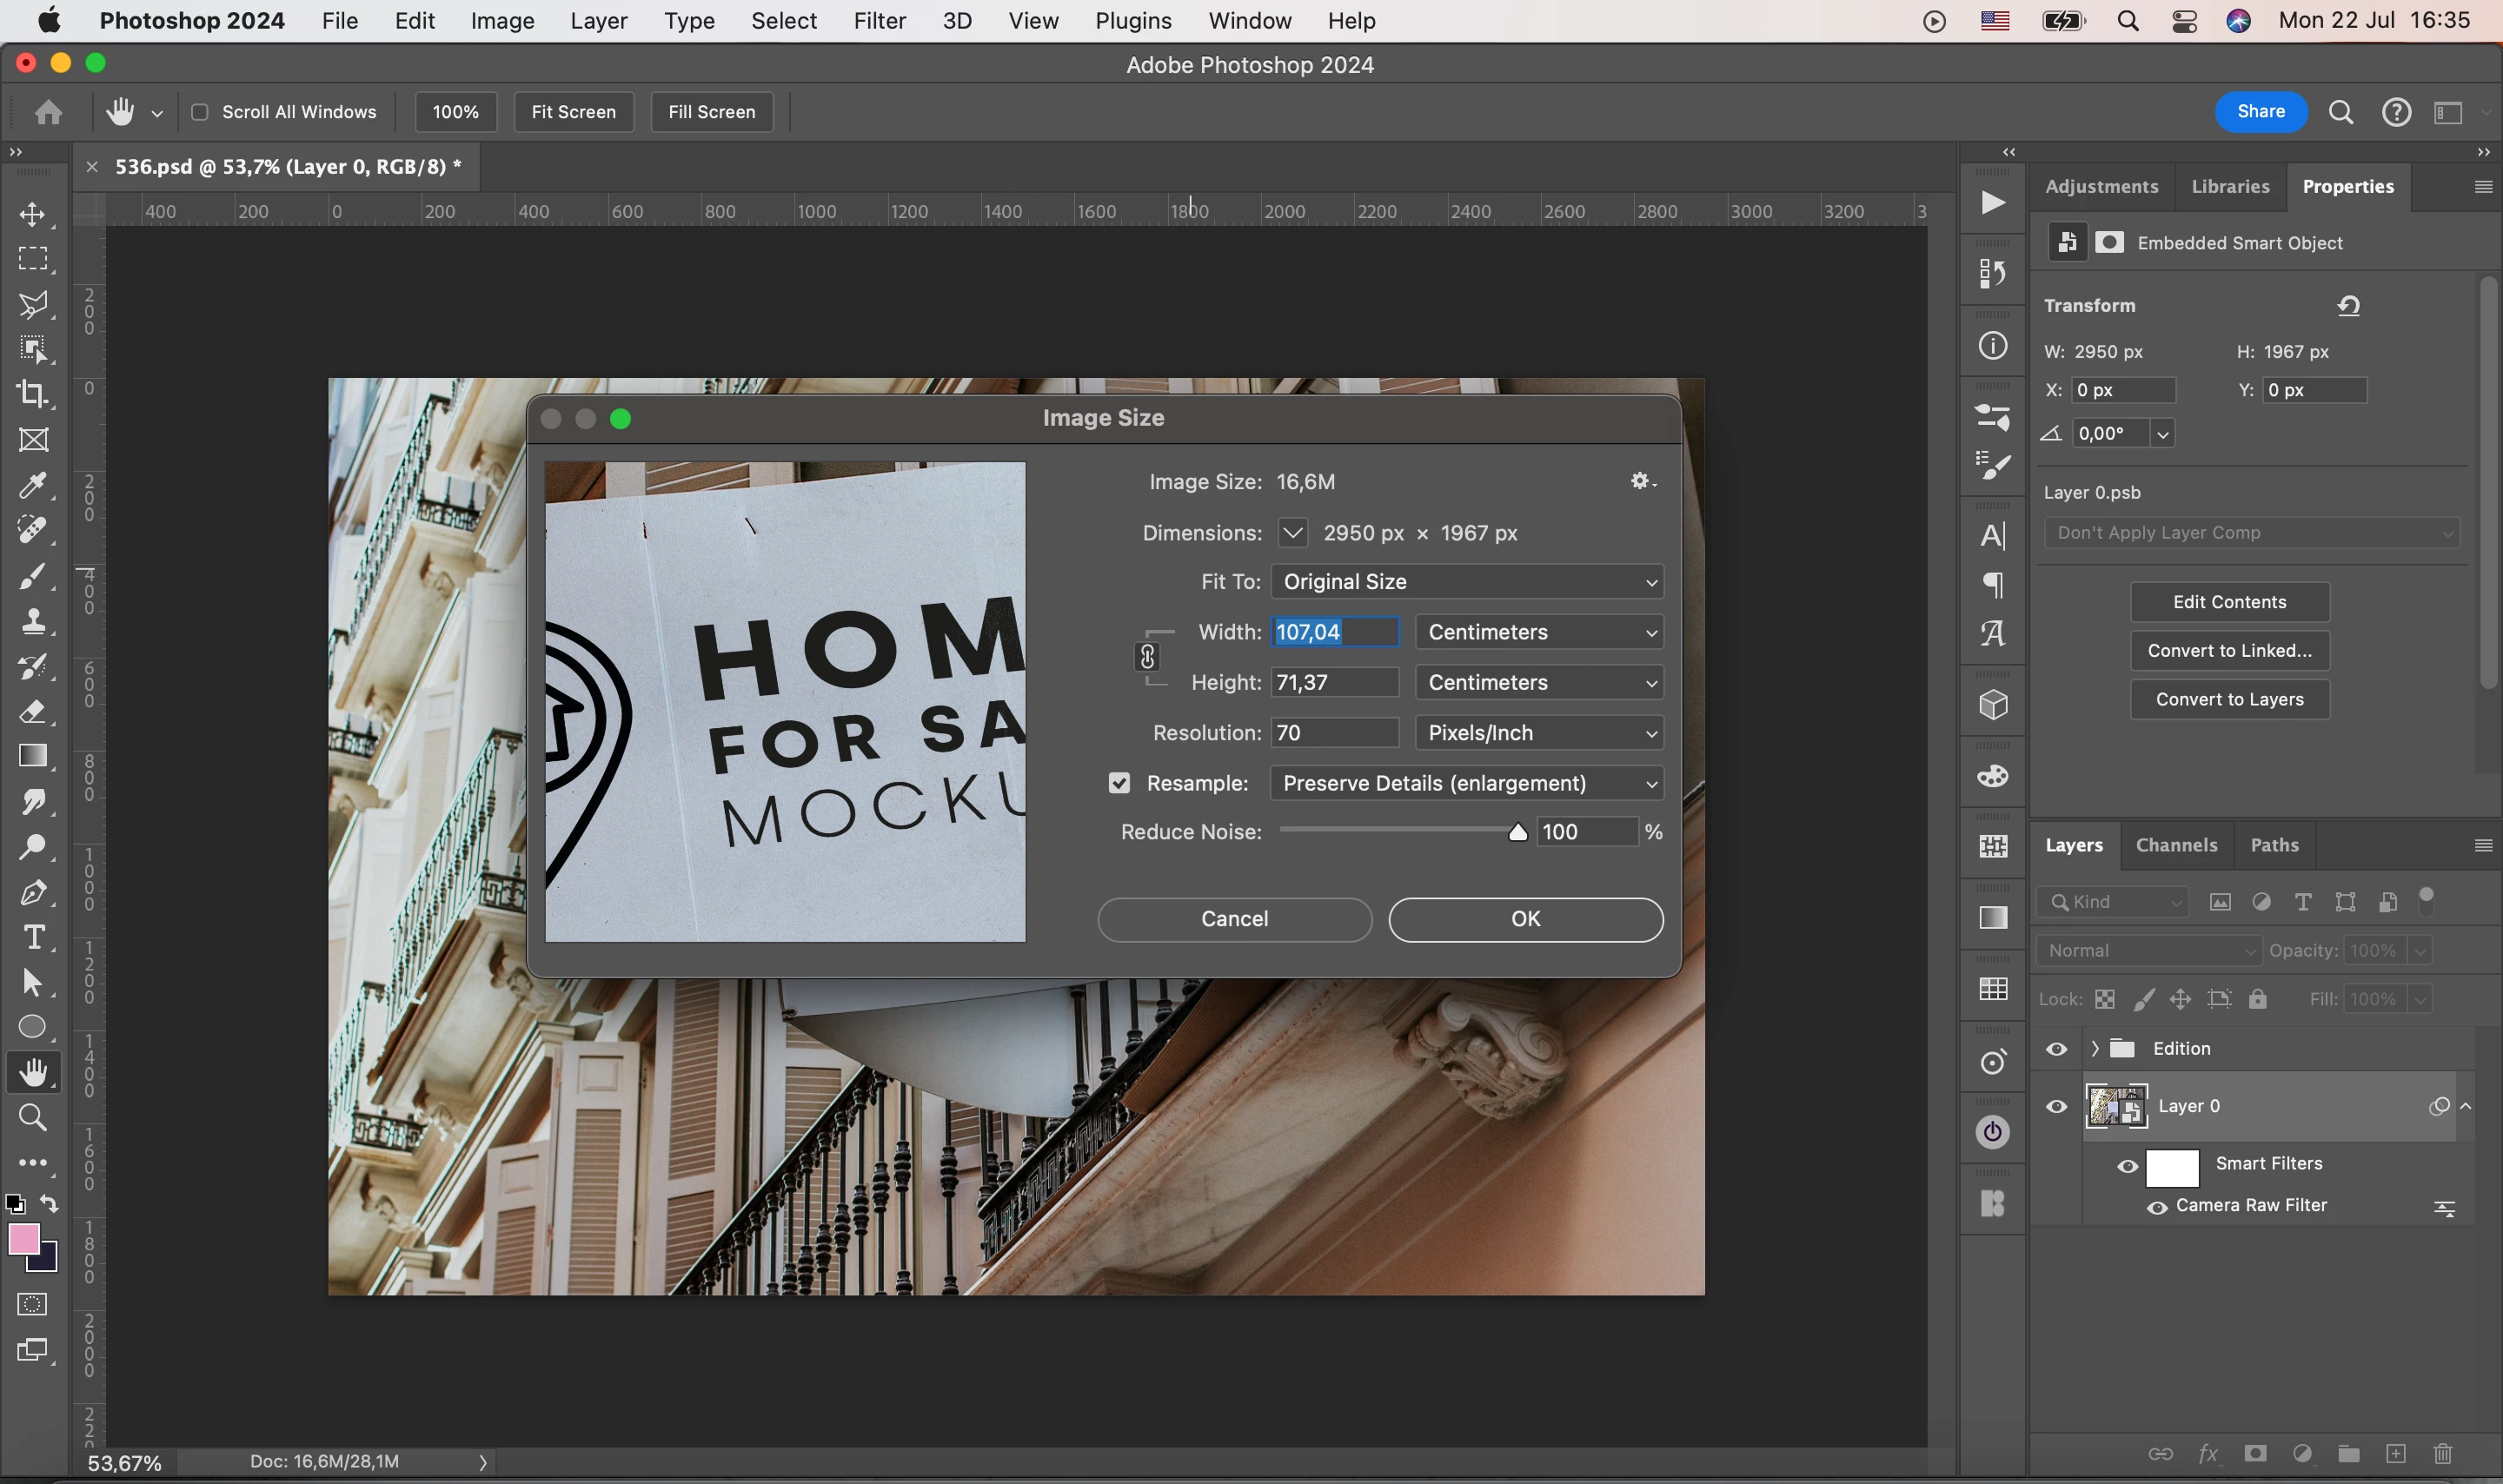Toggle the constrain proportions link icon
2503x1484 pixels.
[x=1147, y=657]
